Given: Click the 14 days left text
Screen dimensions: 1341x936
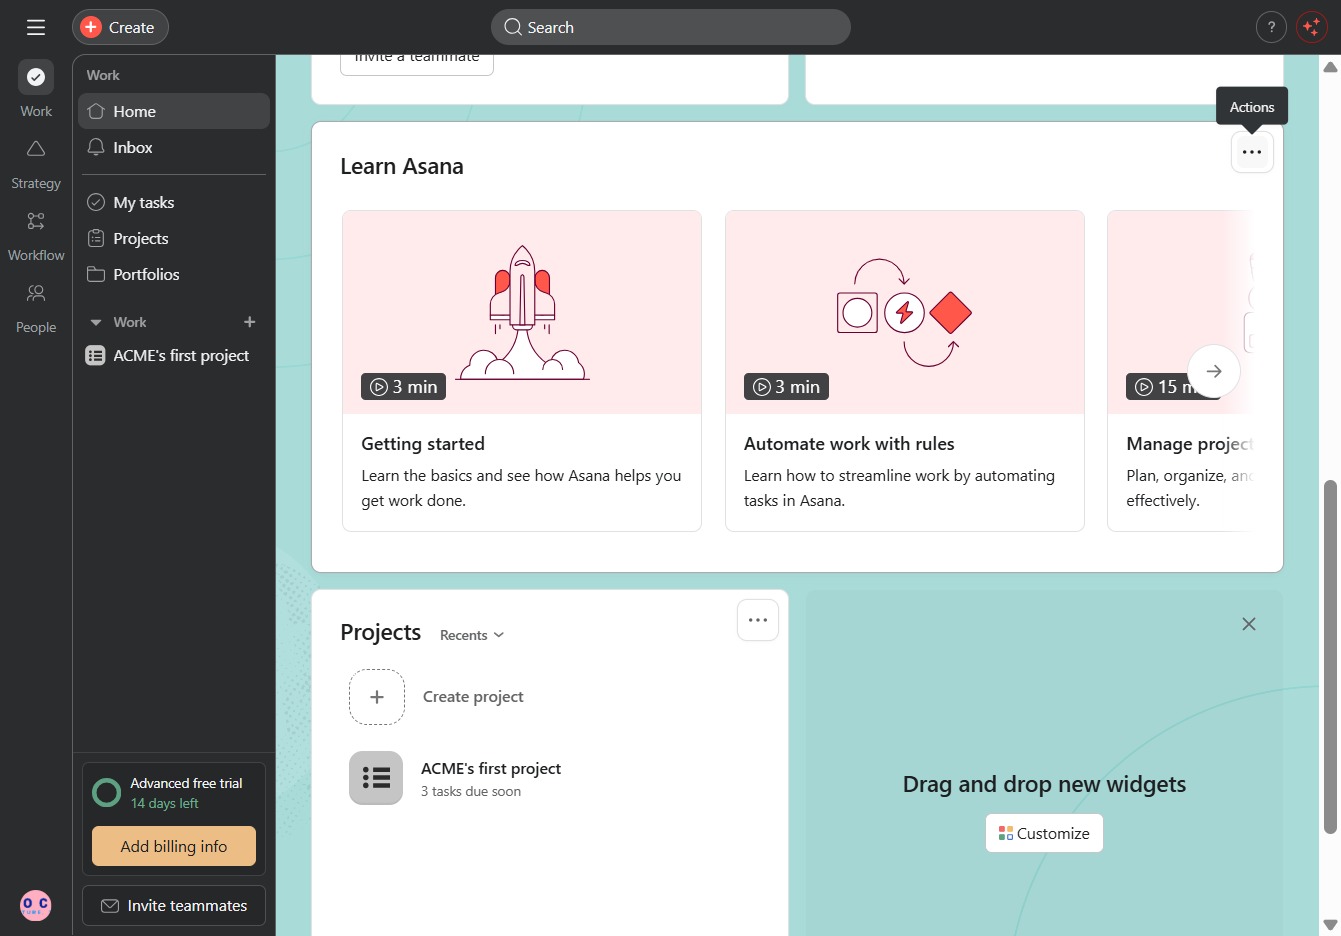Looking at the screenshot, I should pyautogui.click(x=165, y=803).
